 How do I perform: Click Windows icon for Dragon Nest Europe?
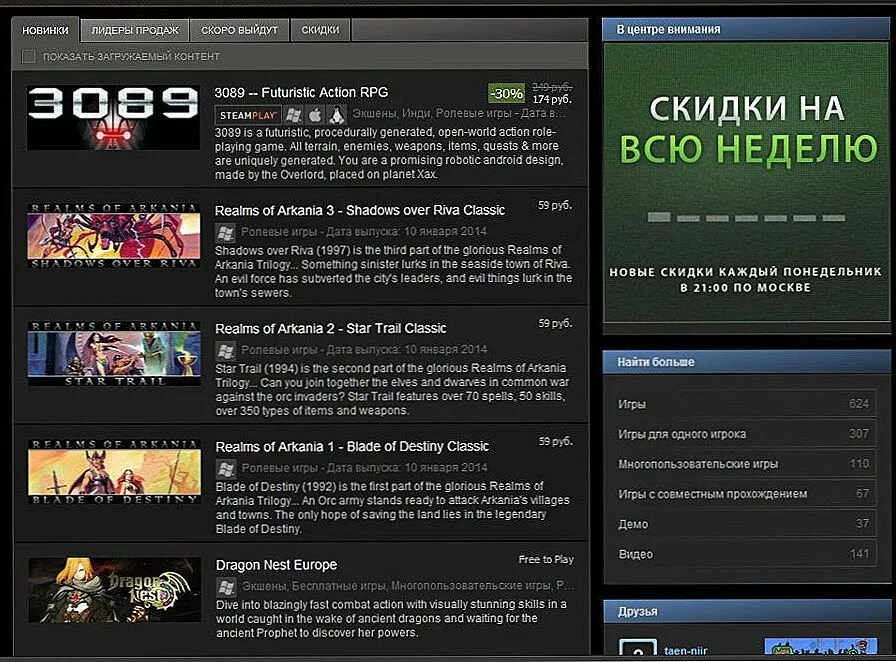226,587
